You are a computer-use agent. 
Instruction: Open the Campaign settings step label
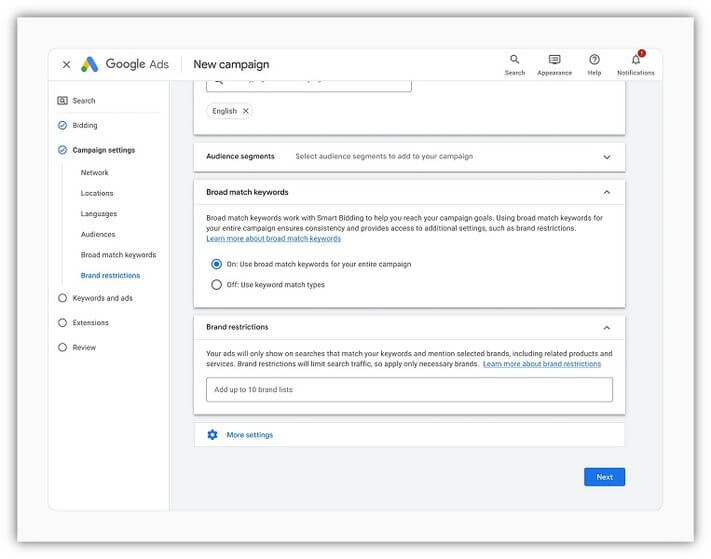point(104,150)
